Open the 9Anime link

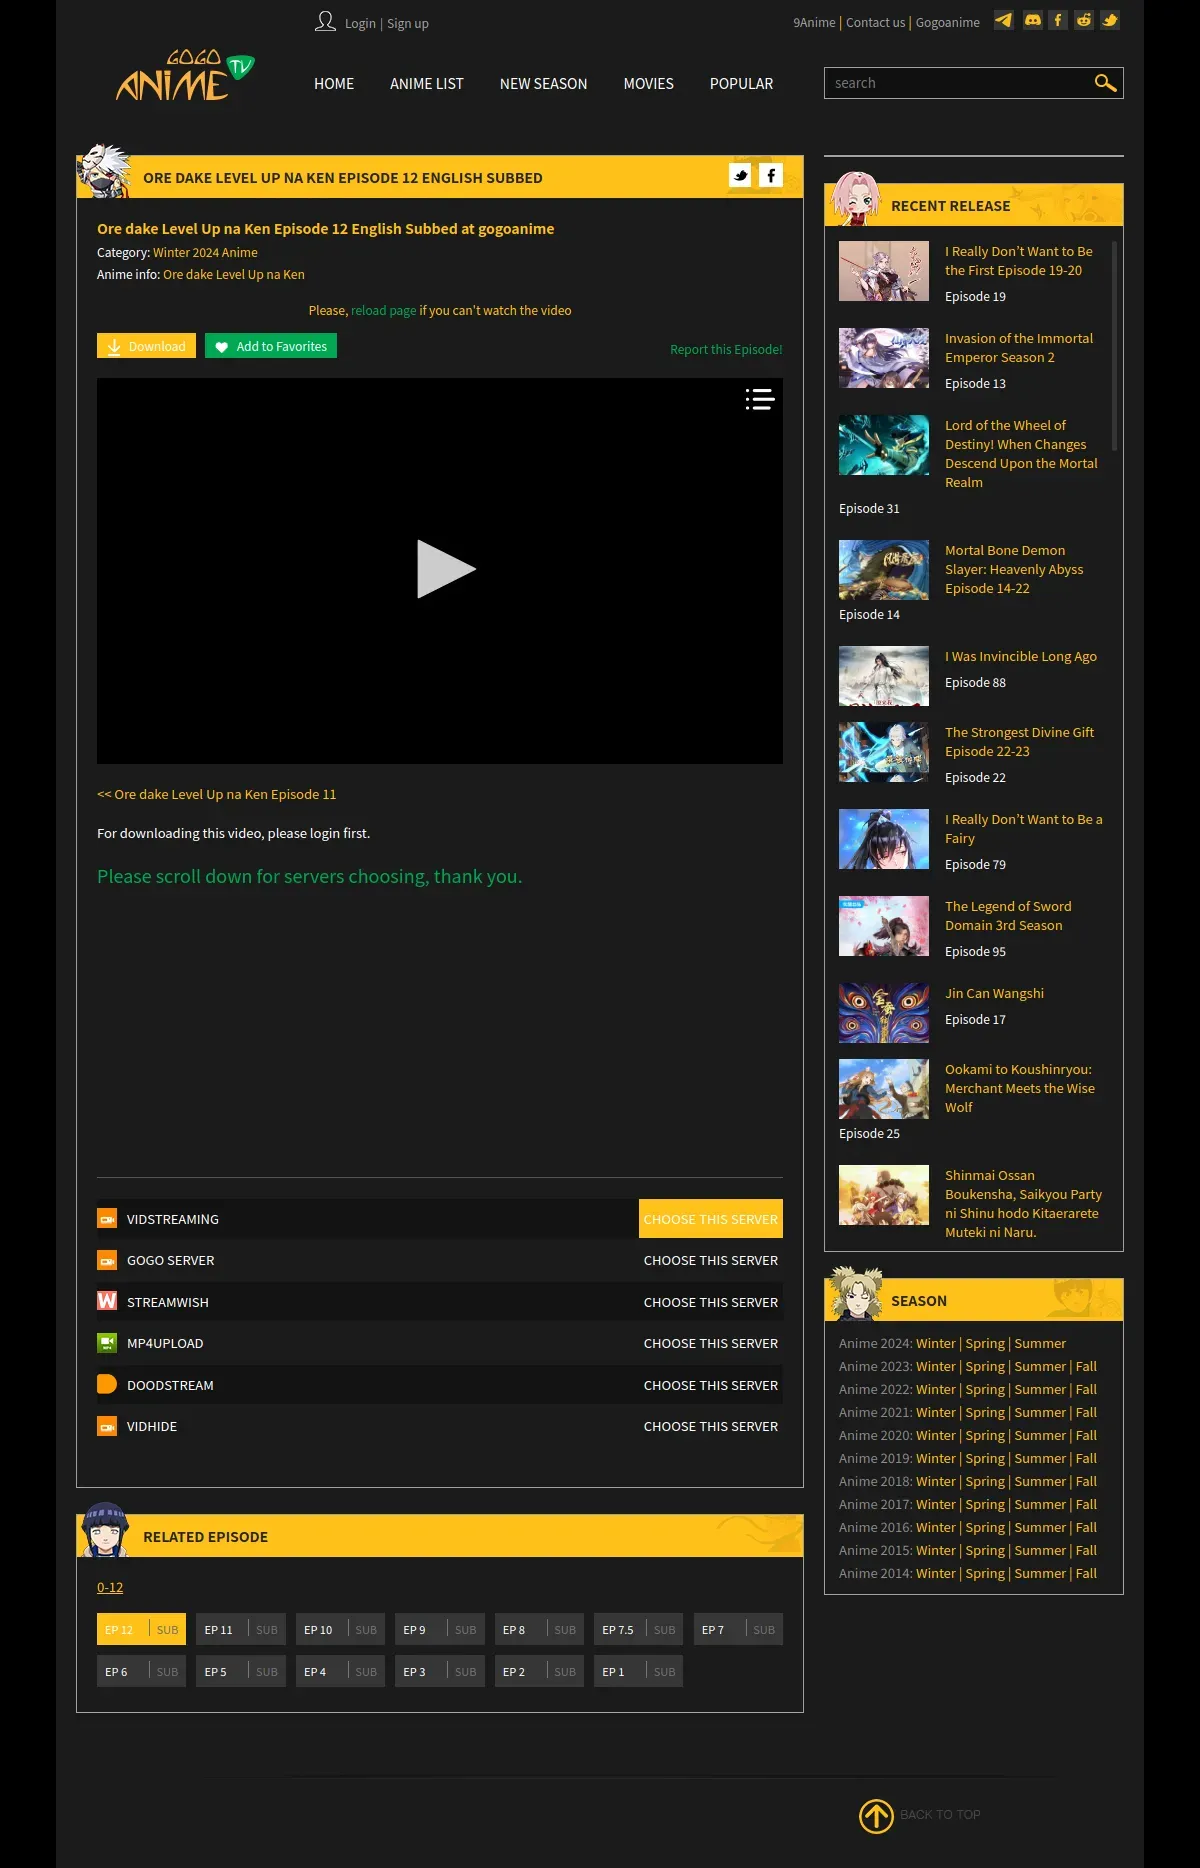(814, 23)
